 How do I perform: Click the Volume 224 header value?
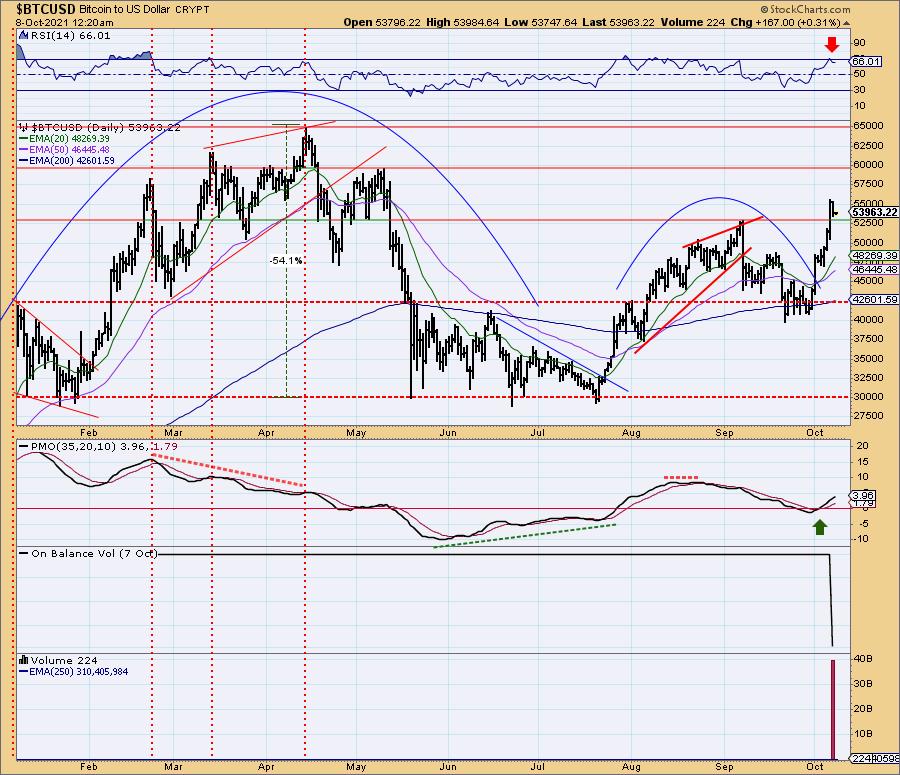(x=693, y=22)
